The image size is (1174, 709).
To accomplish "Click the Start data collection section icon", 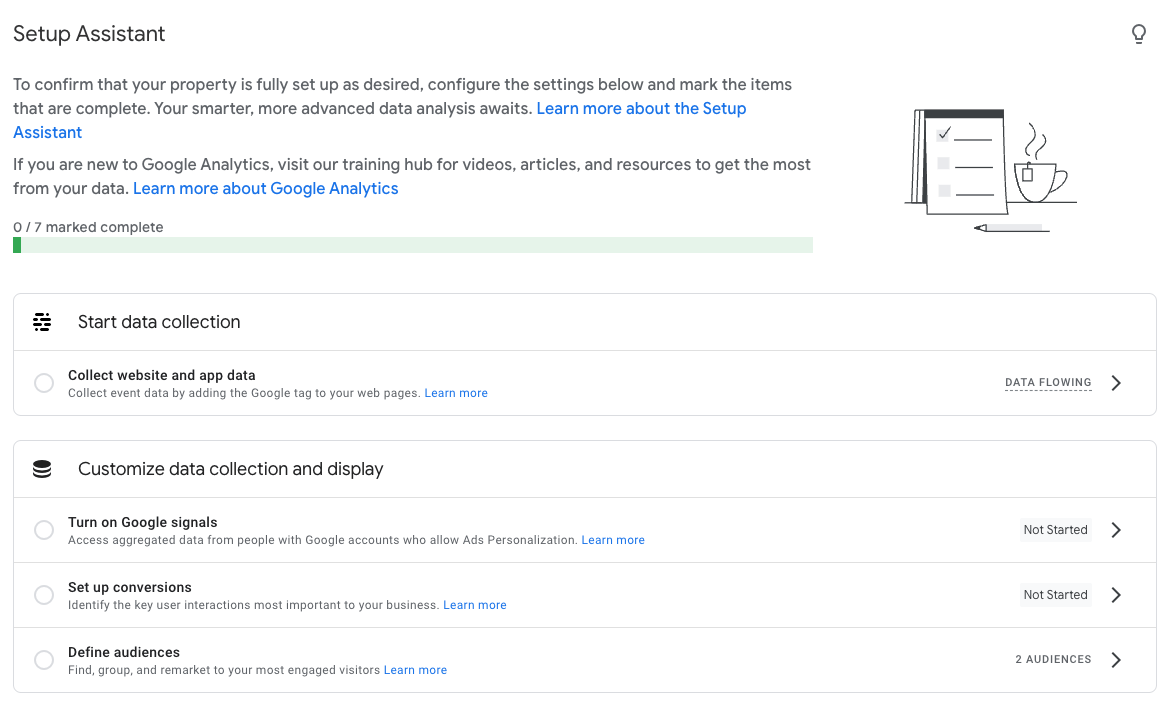I will click(42, 322).
